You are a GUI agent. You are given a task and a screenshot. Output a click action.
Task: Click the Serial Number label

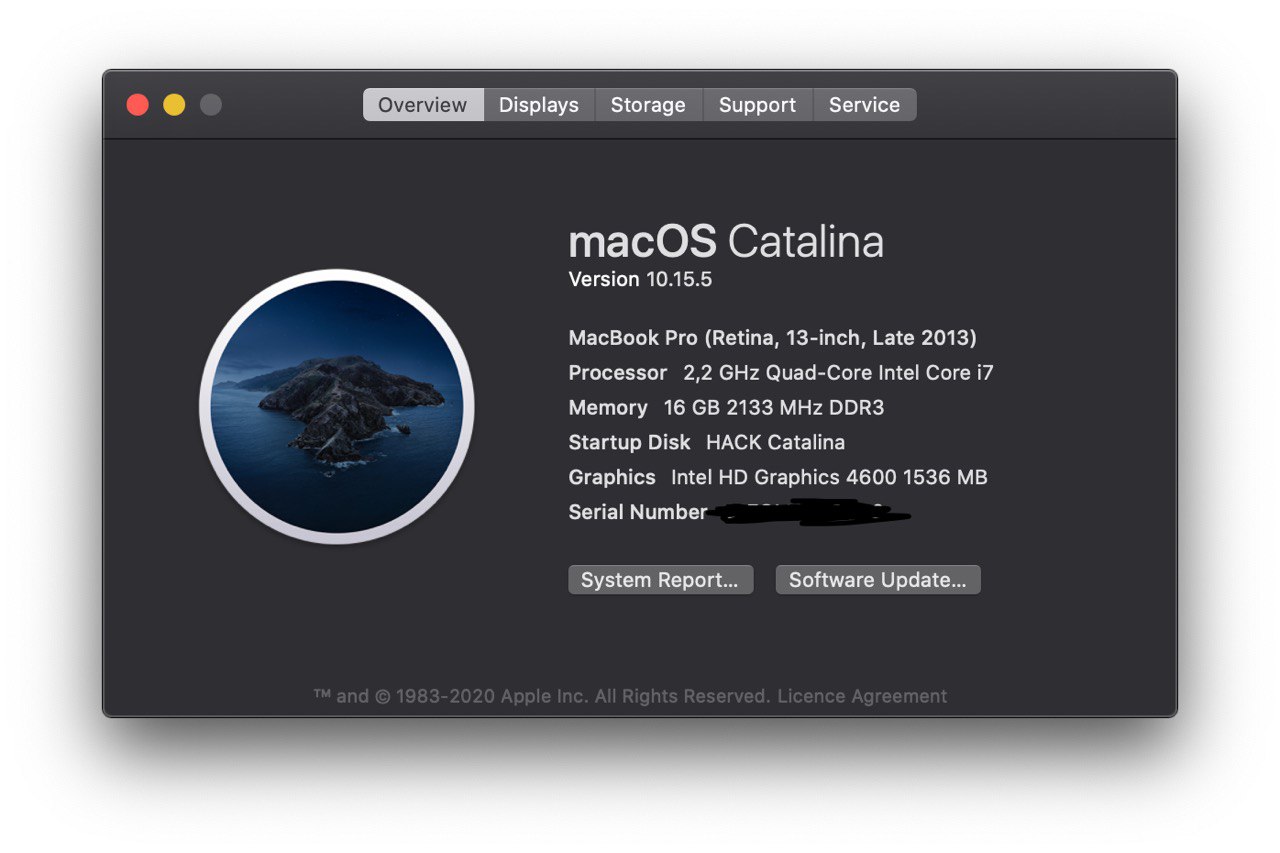(x=637, y=512)
